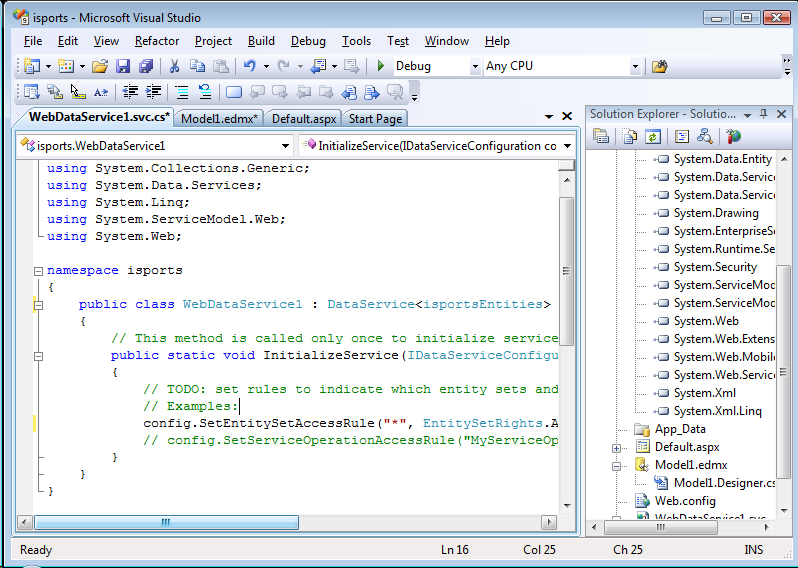Image resolution: width=798 pixels, height=568 pixels.
Task: Toggle auto-hide pin on Solution Explorer
Action: pyautogui.click(x=763, y=114)
